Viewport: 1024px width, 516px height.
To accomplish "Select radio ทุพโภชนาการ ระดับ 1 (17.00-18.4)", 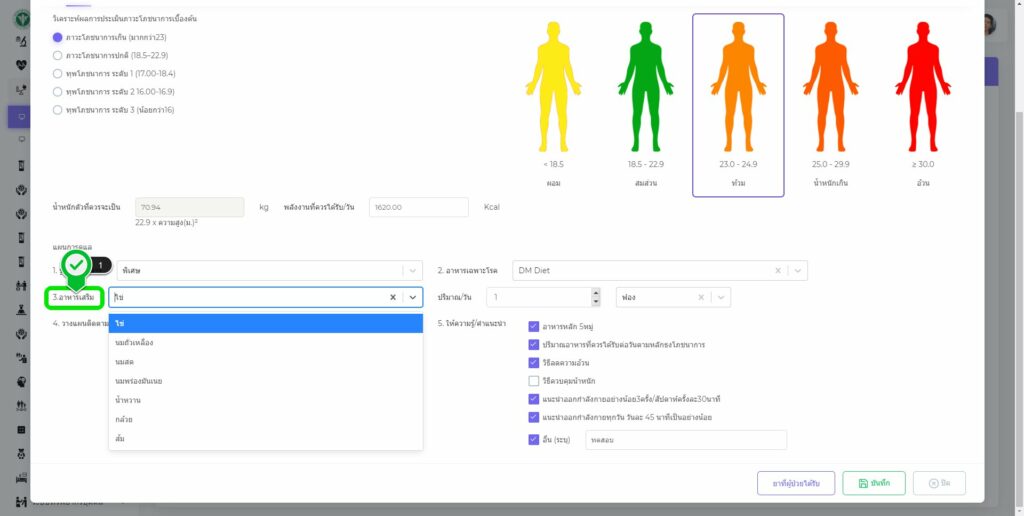I will (x=58, y=73).
